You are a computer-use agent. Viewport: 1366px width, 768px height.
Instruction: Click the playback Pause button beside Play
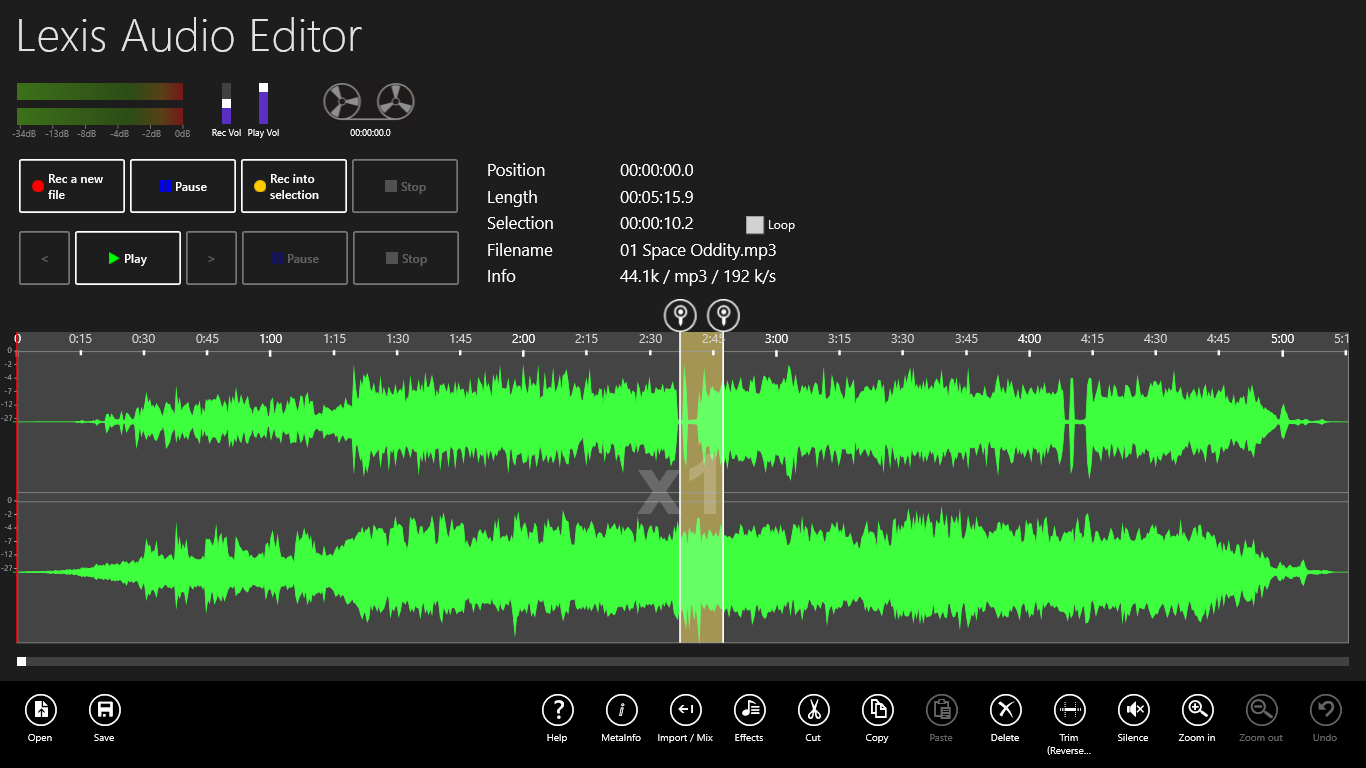[294, 258]
